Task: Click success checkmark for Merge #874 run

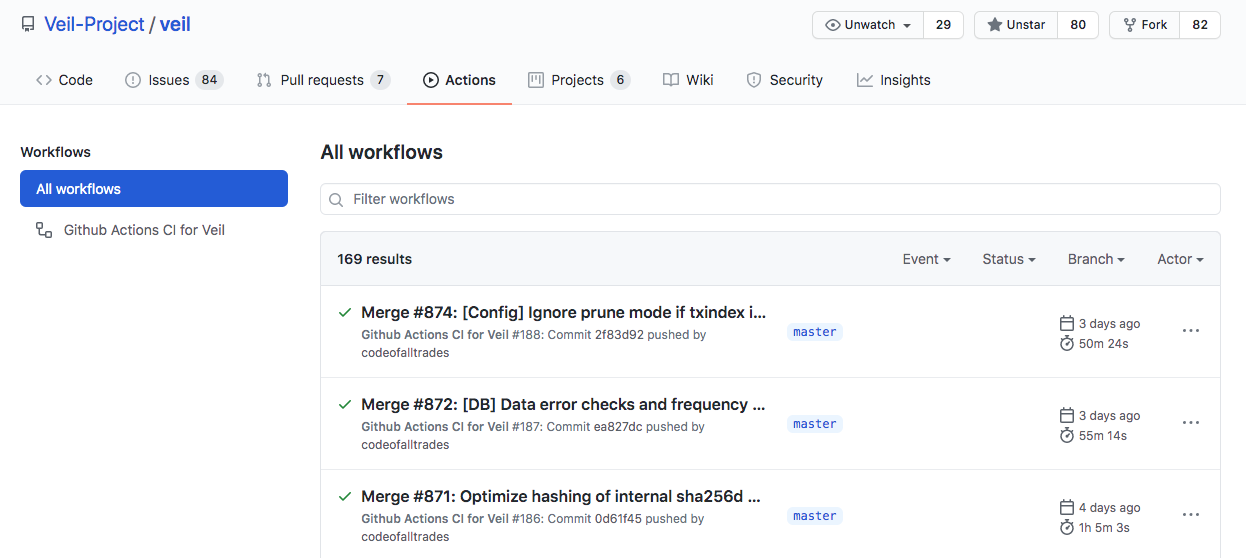Action: 344,313
